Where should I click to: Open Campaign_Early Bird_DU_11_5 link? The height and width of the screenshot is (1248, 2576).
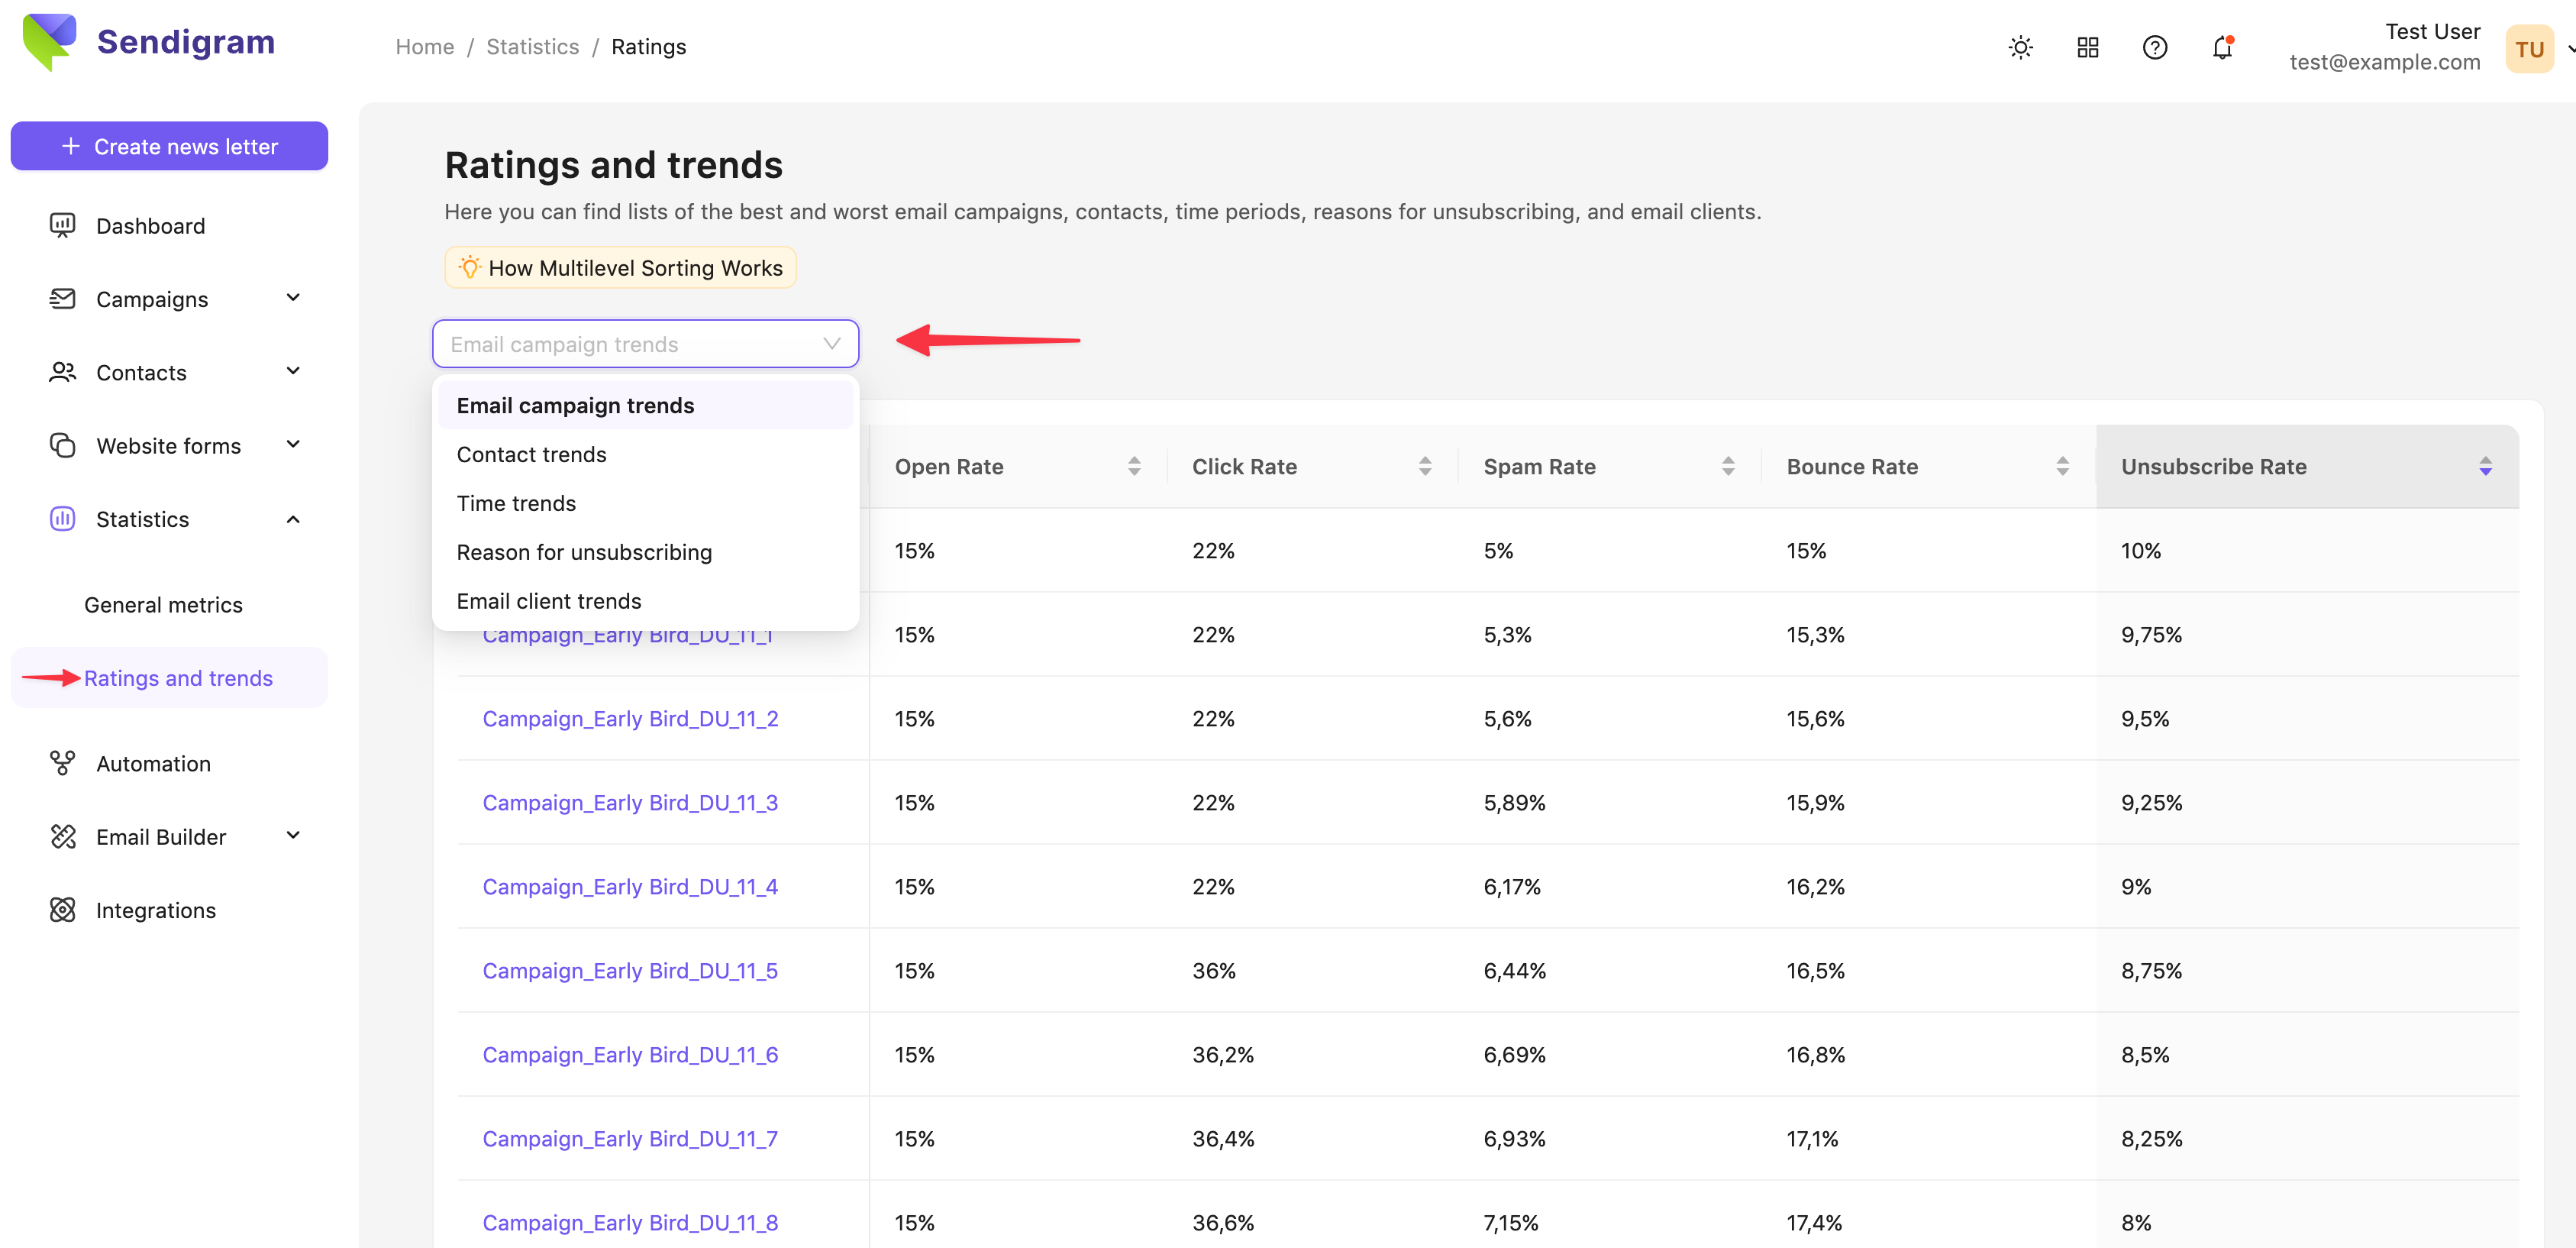point(629,970)
